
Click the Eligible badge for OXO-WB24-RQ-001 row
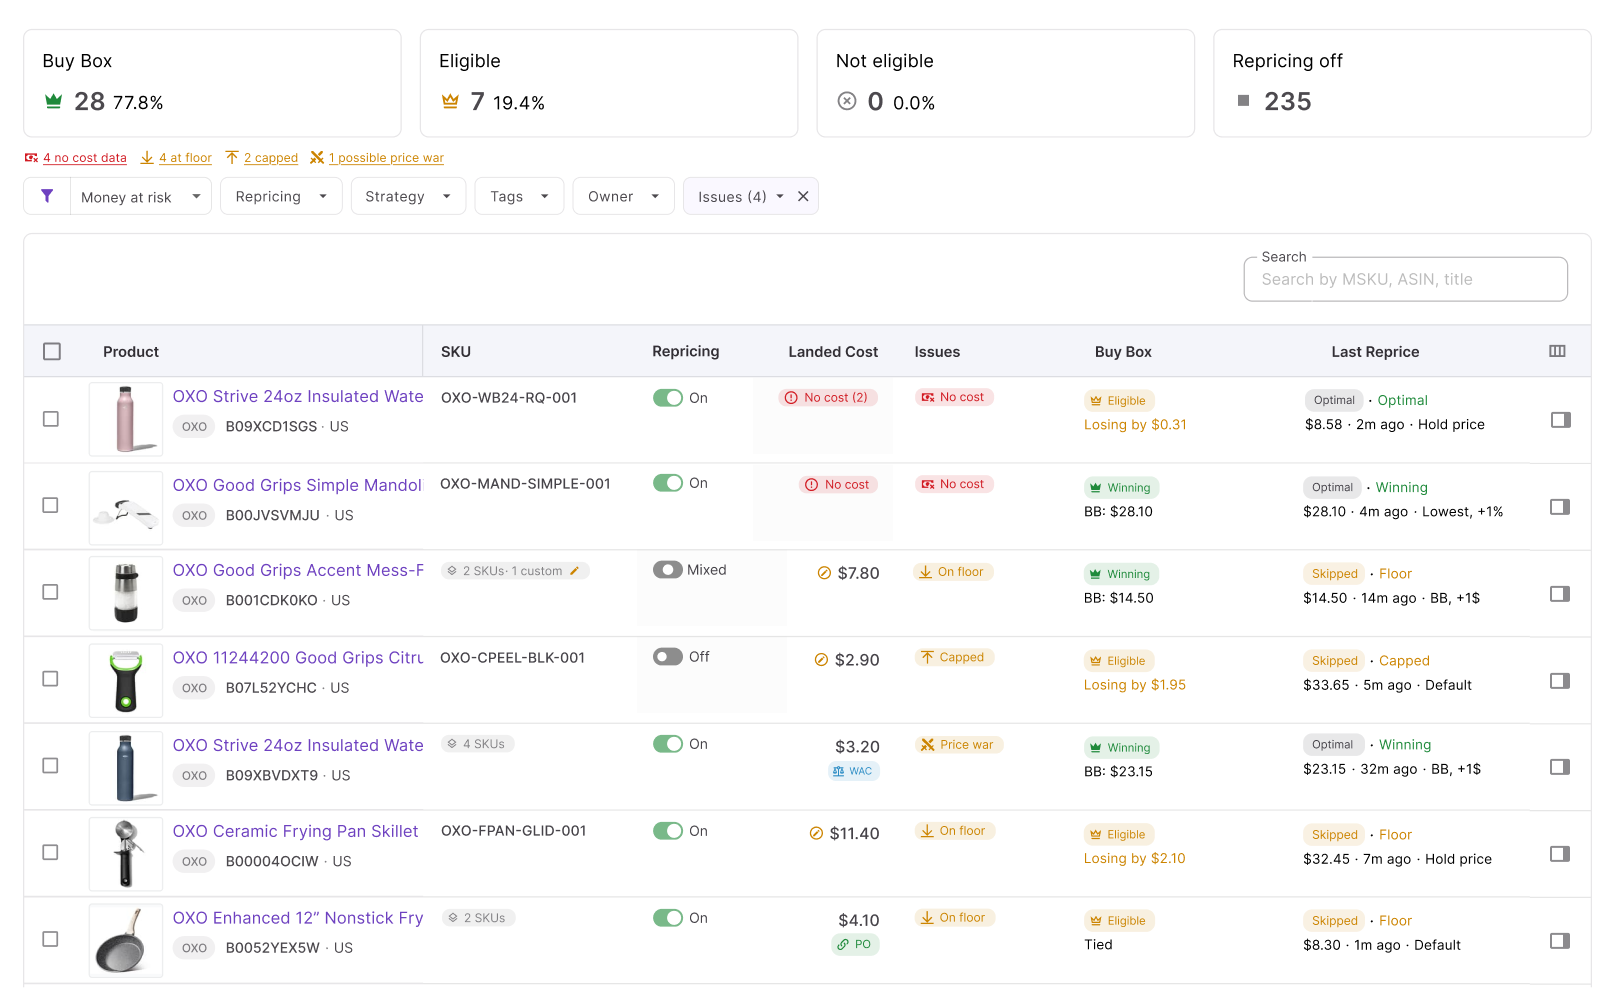[x=1119, y=401]
